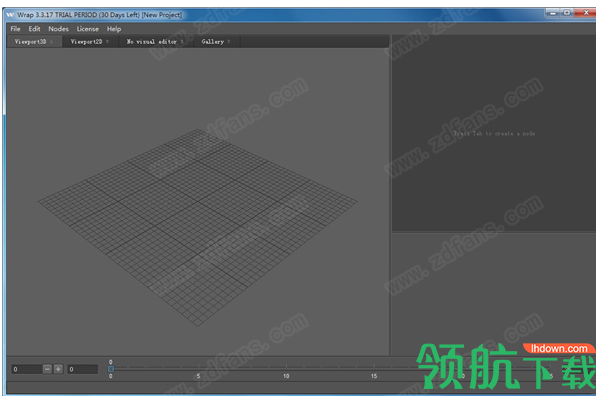Image resolution: width=596 pixels, height=396 pixels.
Task: Expand the Viewport3D tab dropdown arrow
Action: [51, 41]
